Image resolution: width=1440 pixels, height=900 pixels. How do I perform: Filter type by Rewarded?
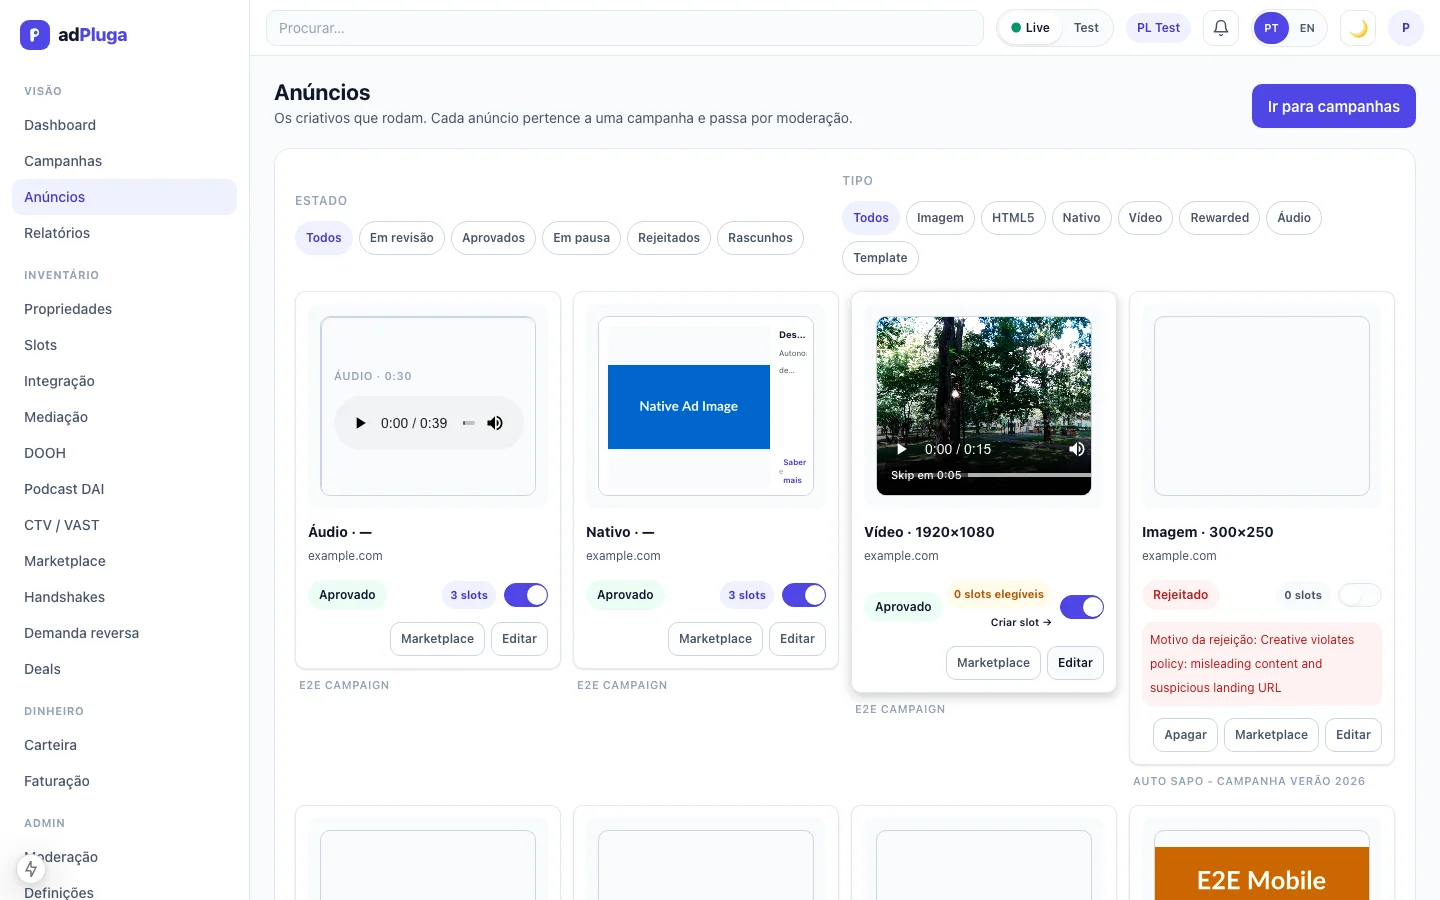pyautogui.click(x=1220, y=218)
